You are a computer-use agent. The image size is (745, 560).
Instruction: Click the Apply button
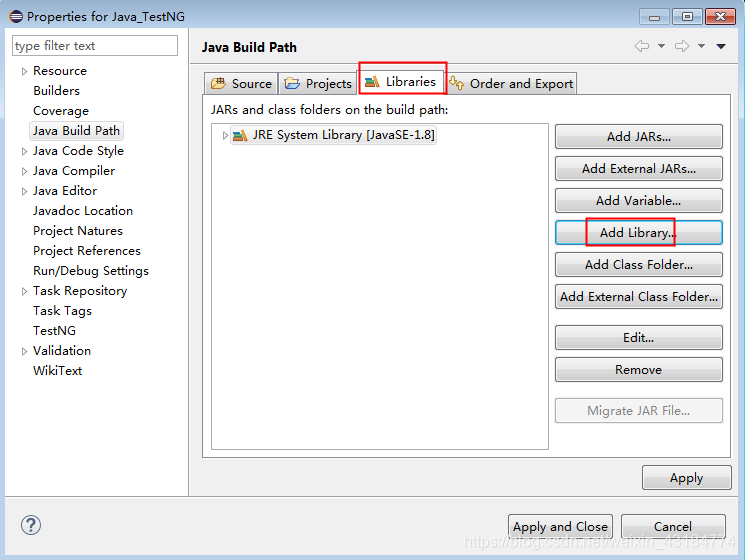click(687, 477)
